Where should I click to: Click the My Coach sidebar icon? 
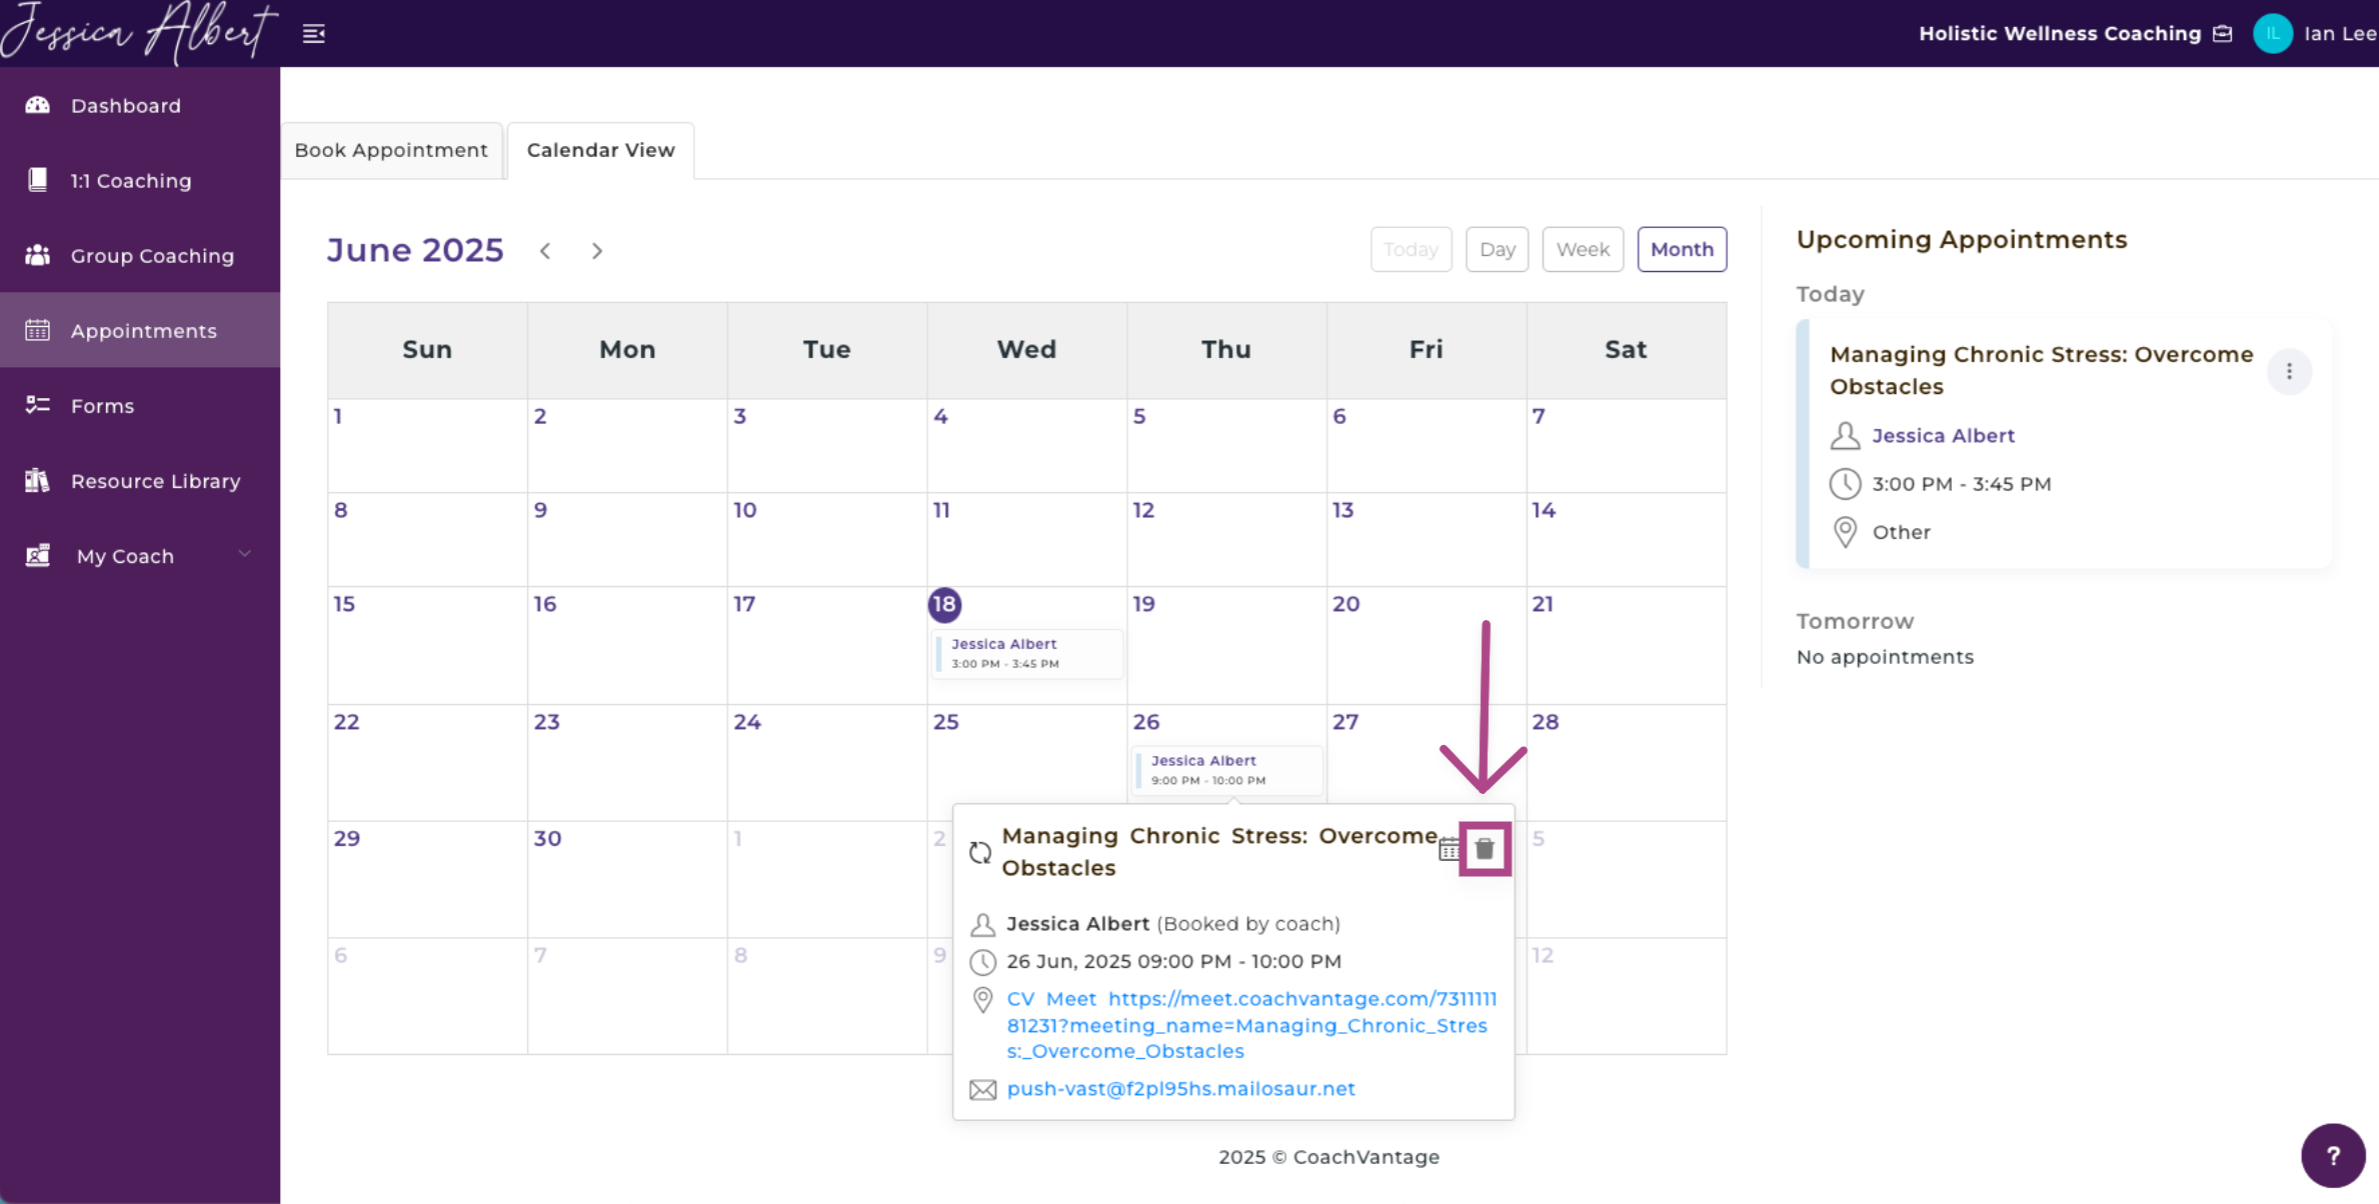click(38, 555)
